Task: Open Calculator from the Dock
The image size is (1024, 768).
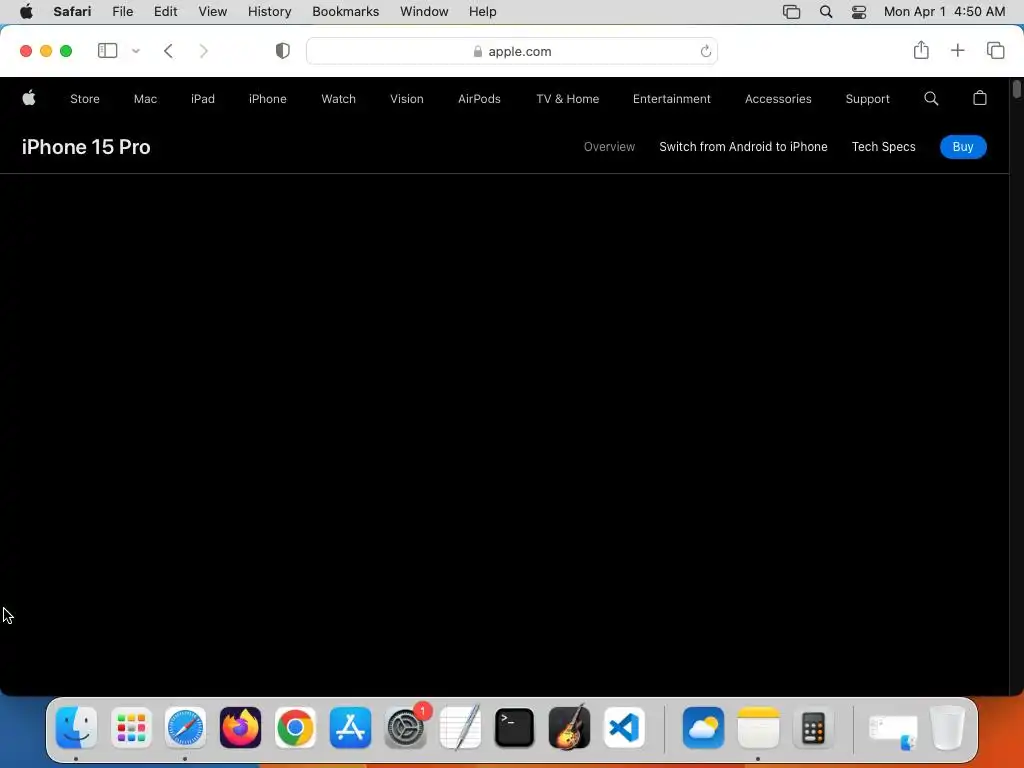Action: (x=813, y=727)
